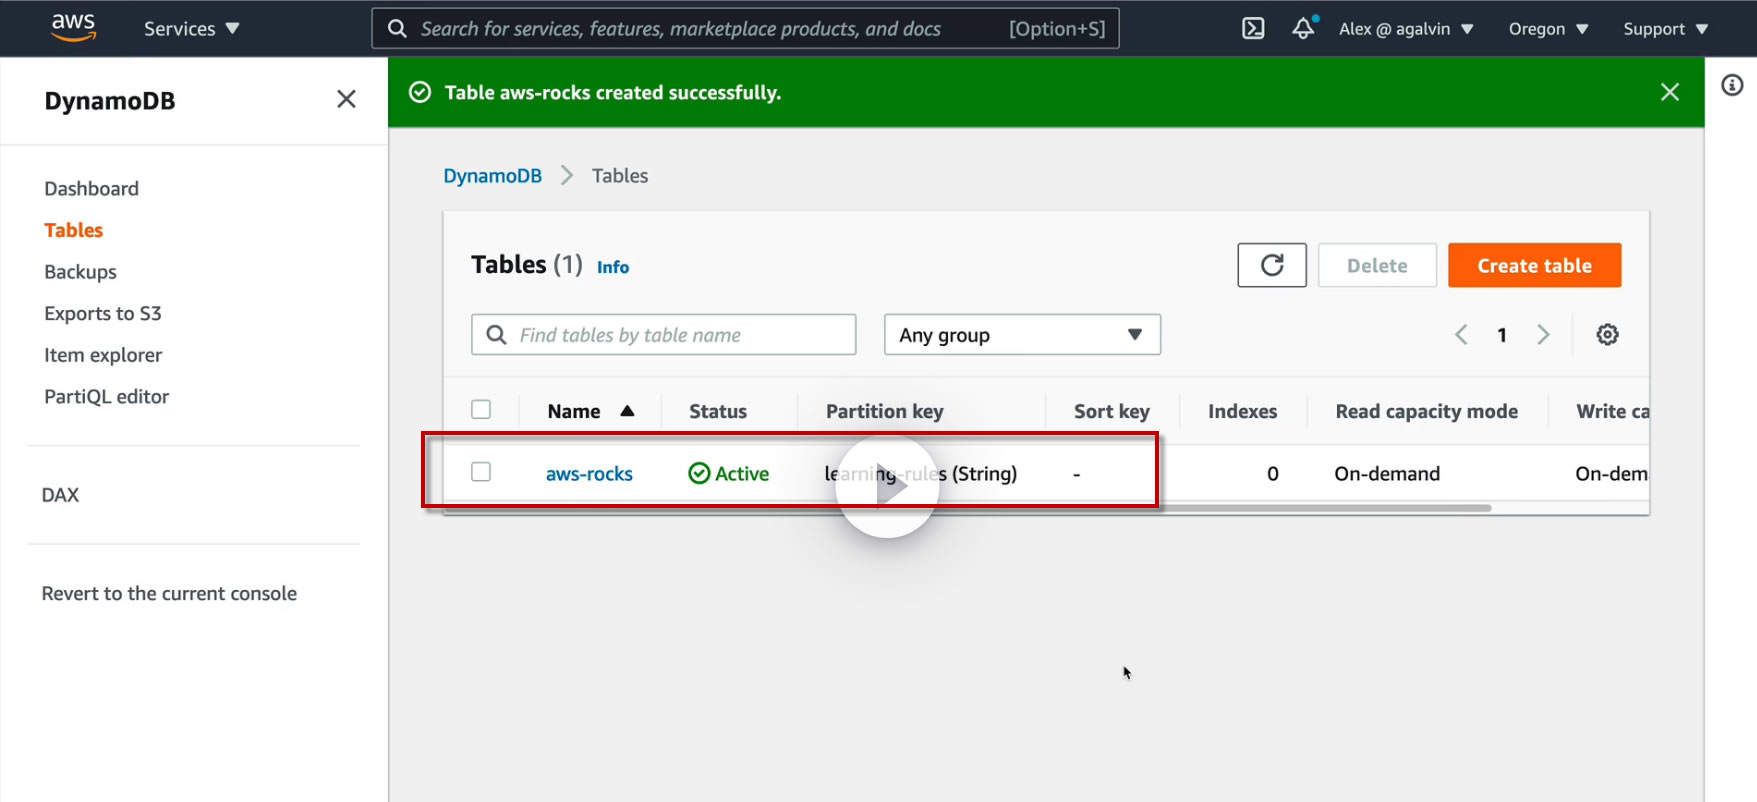Open table preferences gear icon
This screenshot has height=802, width=1757.
point(1607,335)
